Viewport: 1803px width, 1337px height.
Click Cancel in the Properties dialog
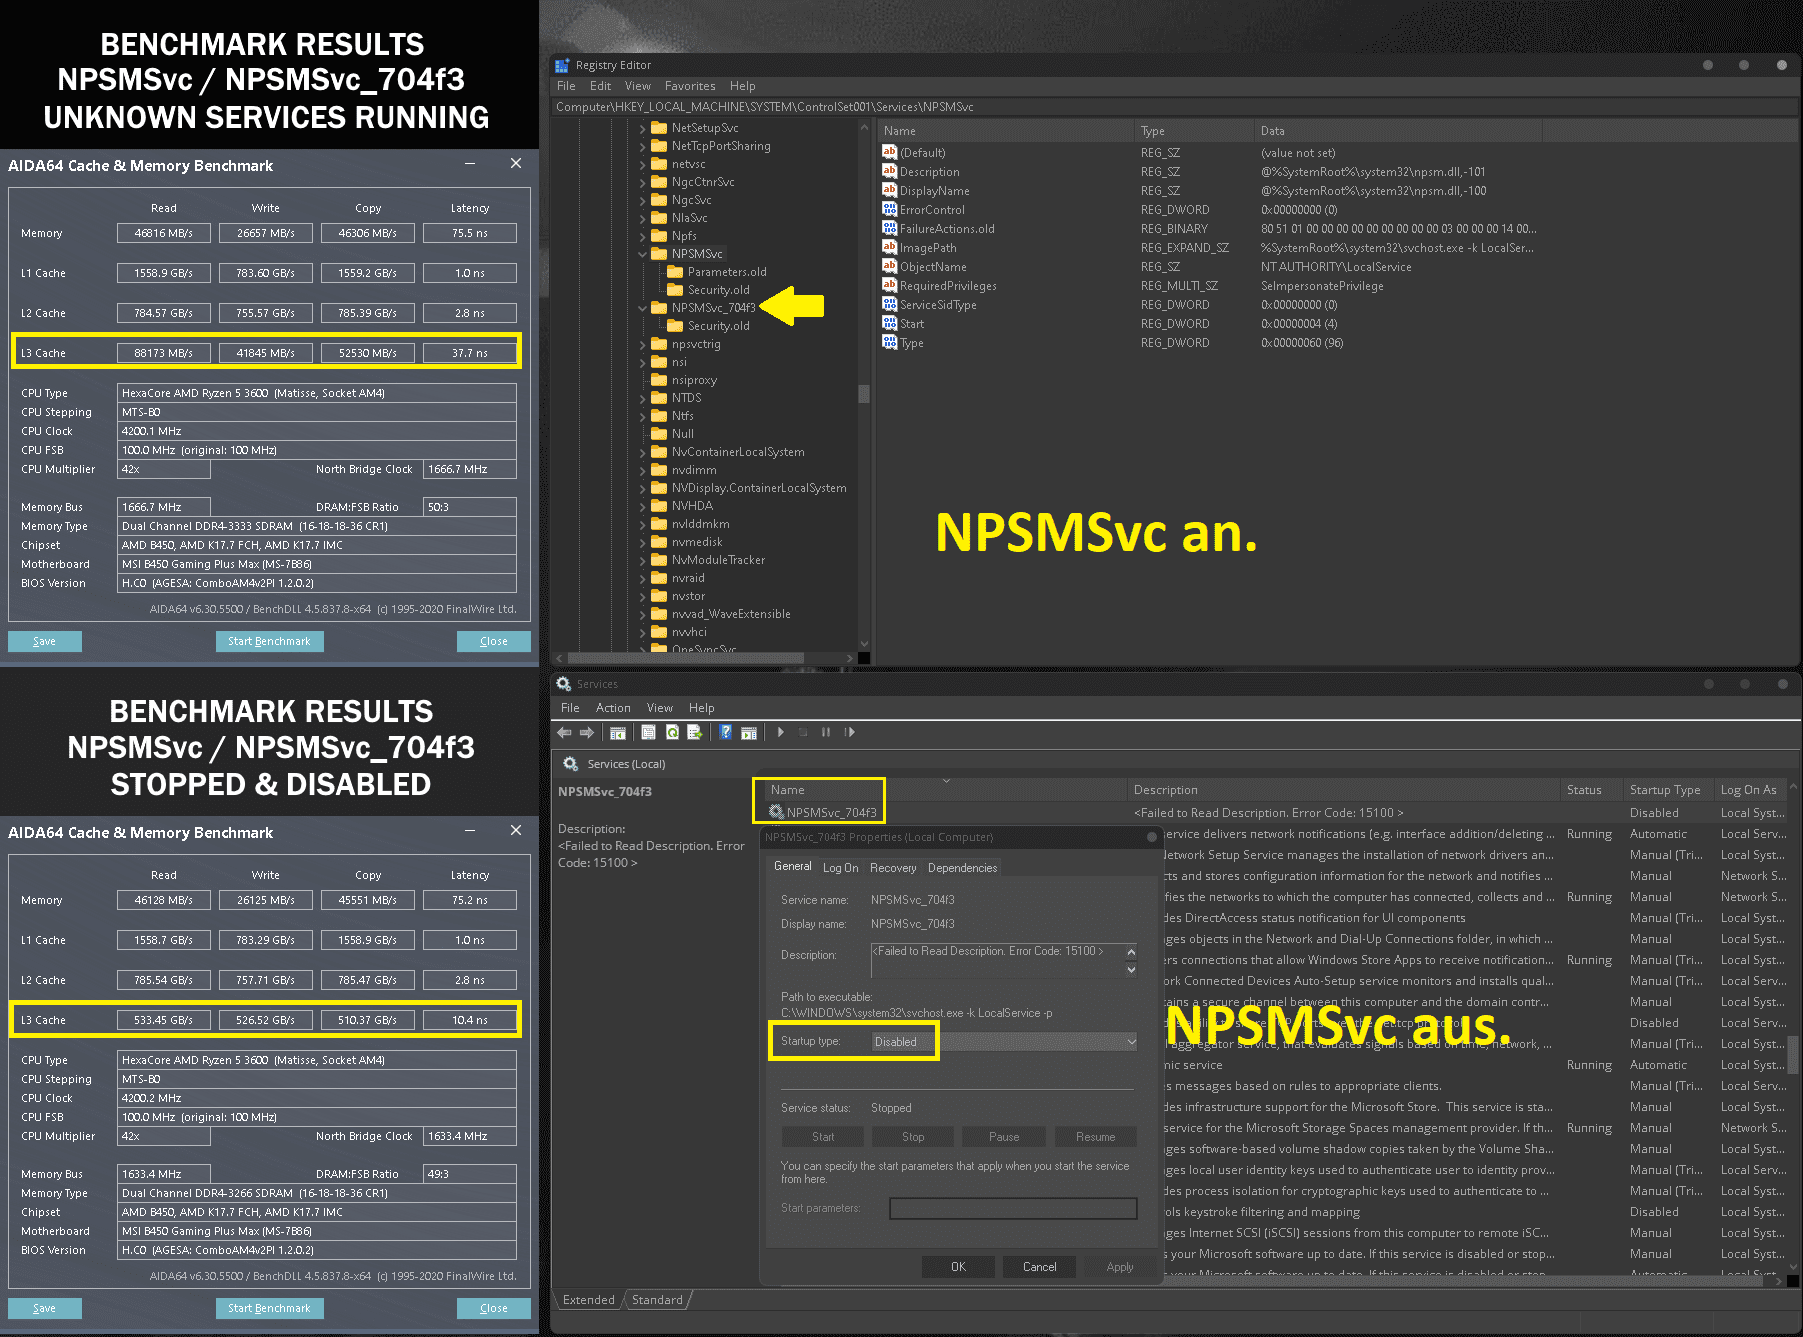pos(1039,1267)
